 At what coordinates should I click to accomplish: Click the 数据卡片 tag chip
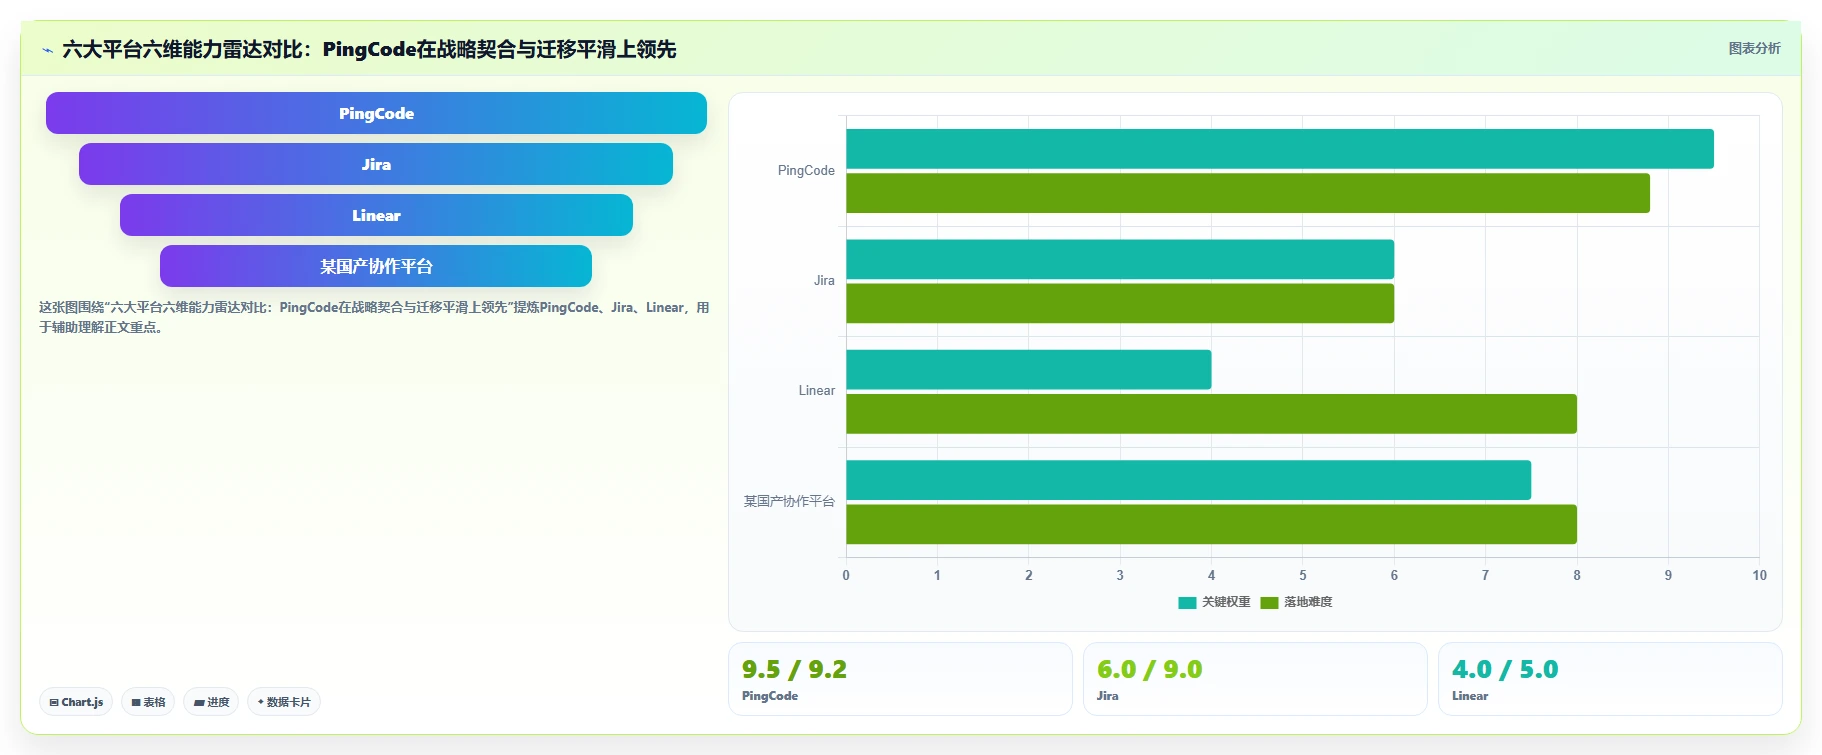pyautogui.click(x=284, y=702)
